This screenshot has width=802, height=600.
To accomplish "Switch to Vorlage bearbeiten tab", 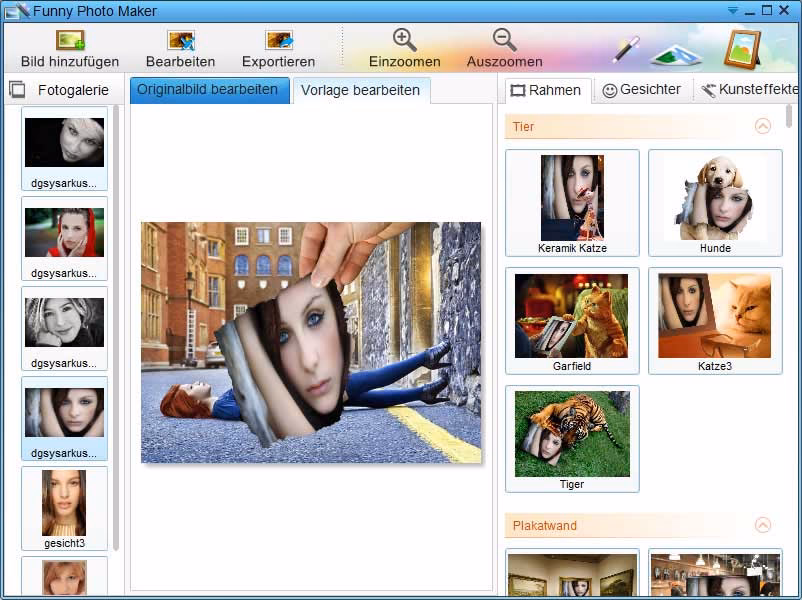I will [361, 90].
